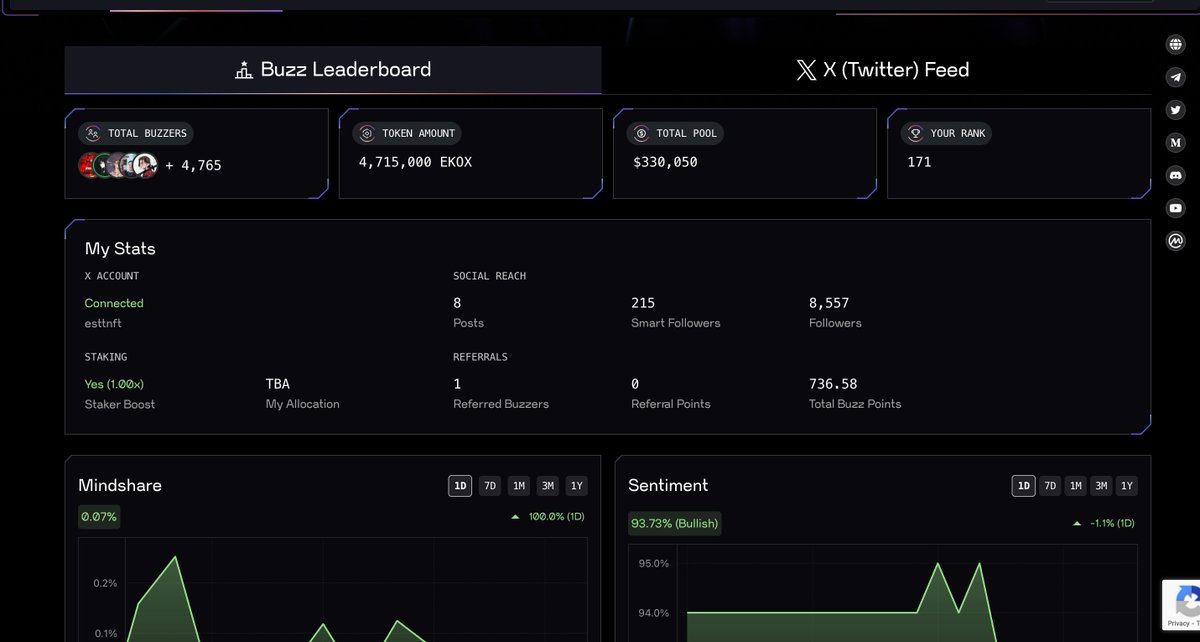This screenshot has width=1200, height=642.
Task: Click the 8,557 Followers value
Action: 829,302
